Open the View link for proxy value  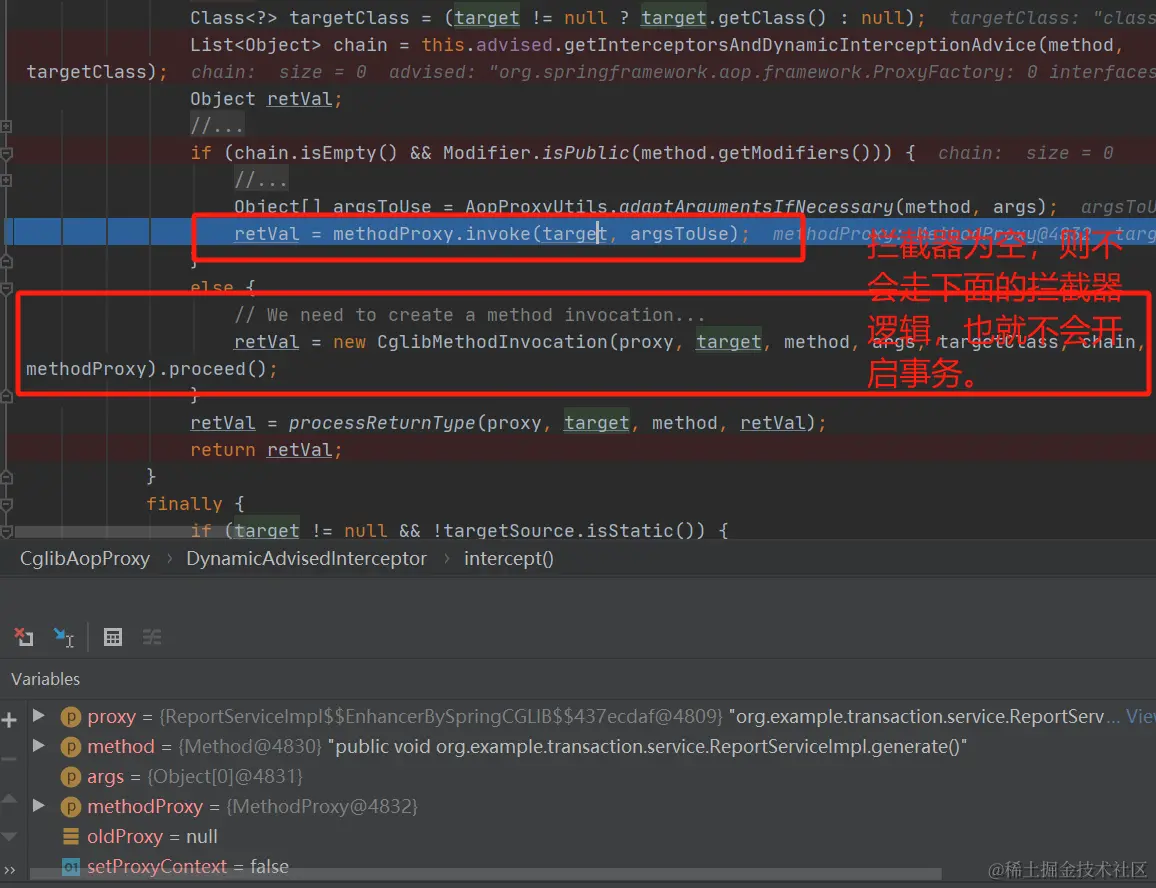point(1140,716)
